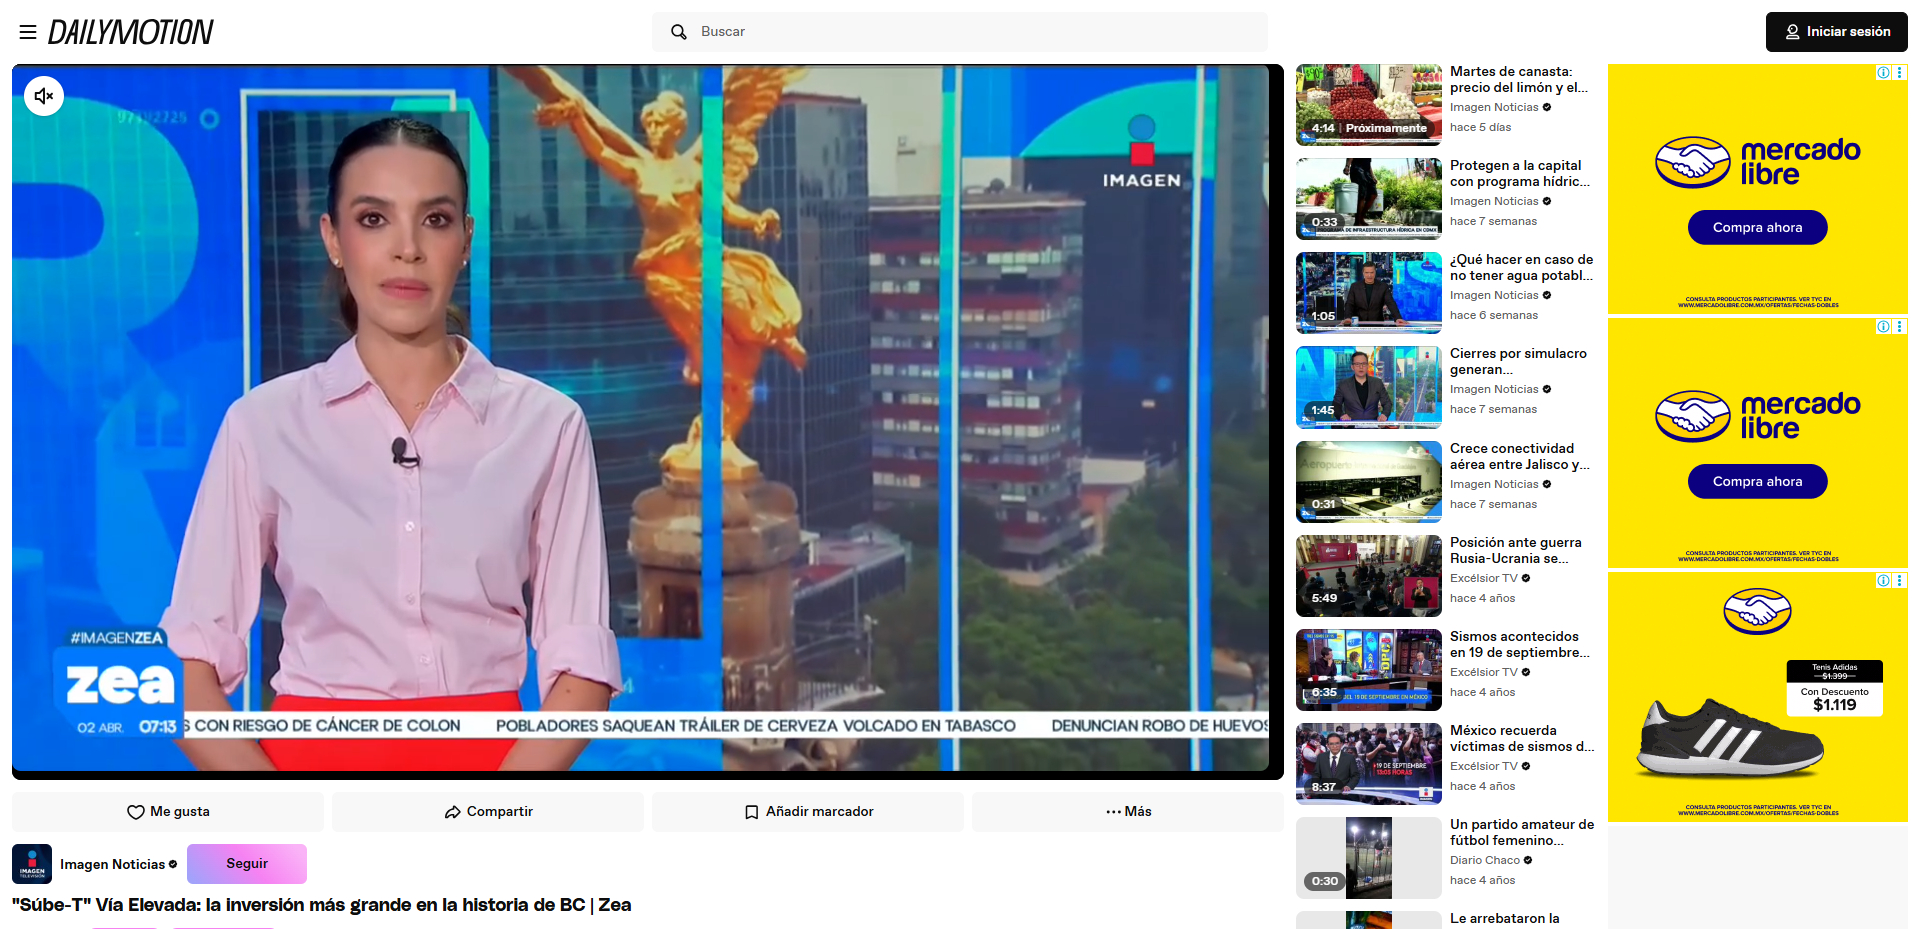Unmute the video with the speaker icon
The image size is (1920, 929).
coord(44,96)
